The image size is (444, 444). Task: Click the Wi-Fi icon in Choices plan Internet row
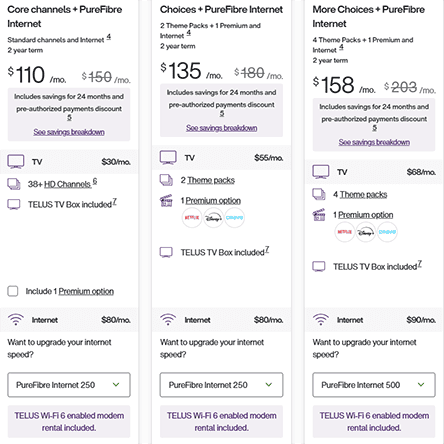pyautogui.click(x=168, y=319)
